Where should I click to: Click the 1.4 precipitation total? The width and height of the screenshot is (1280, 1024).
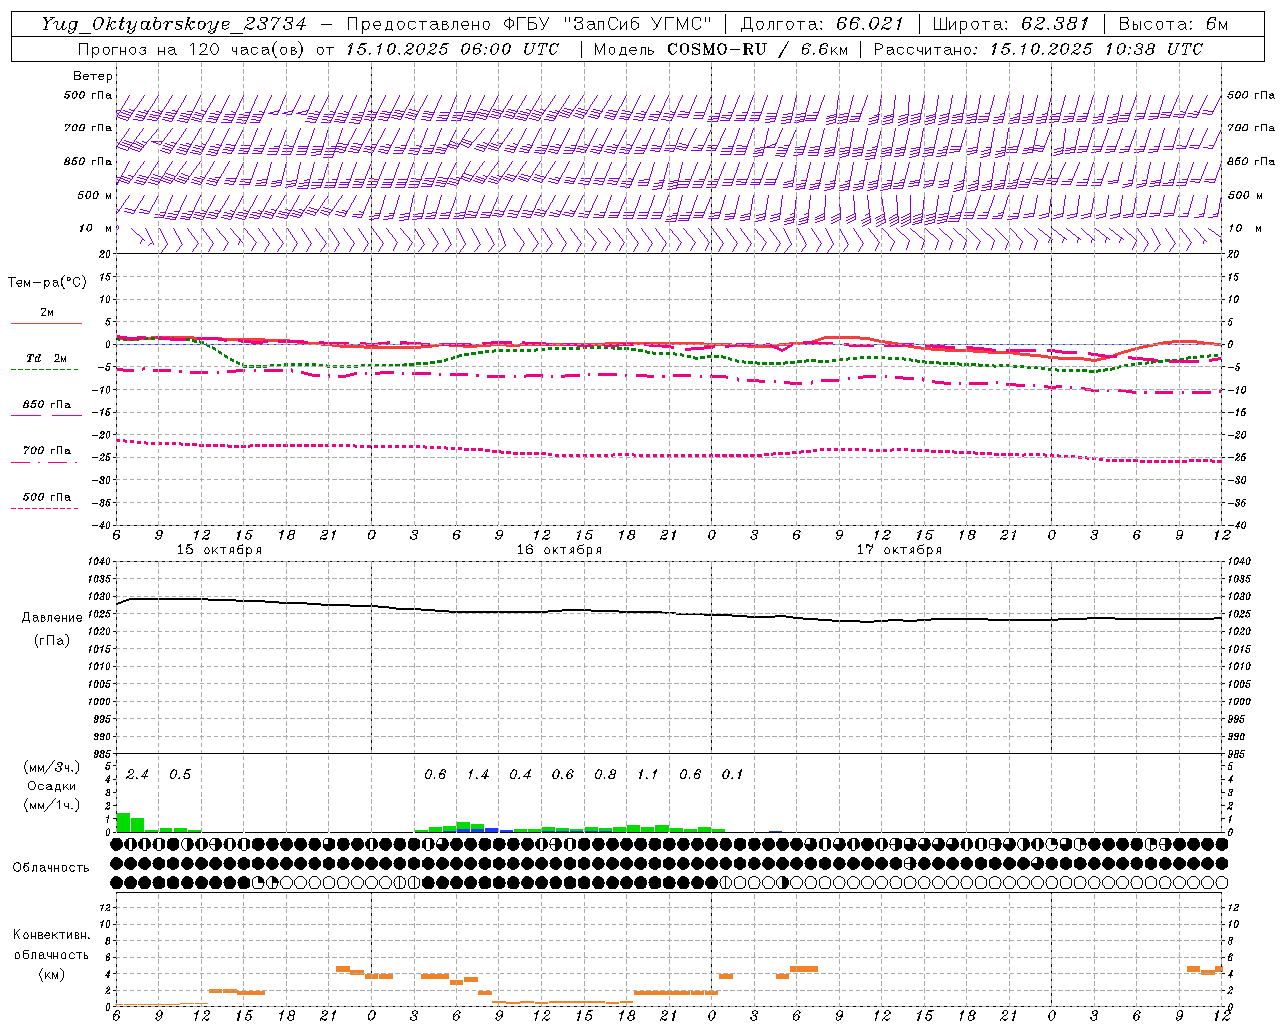point(478,775)
